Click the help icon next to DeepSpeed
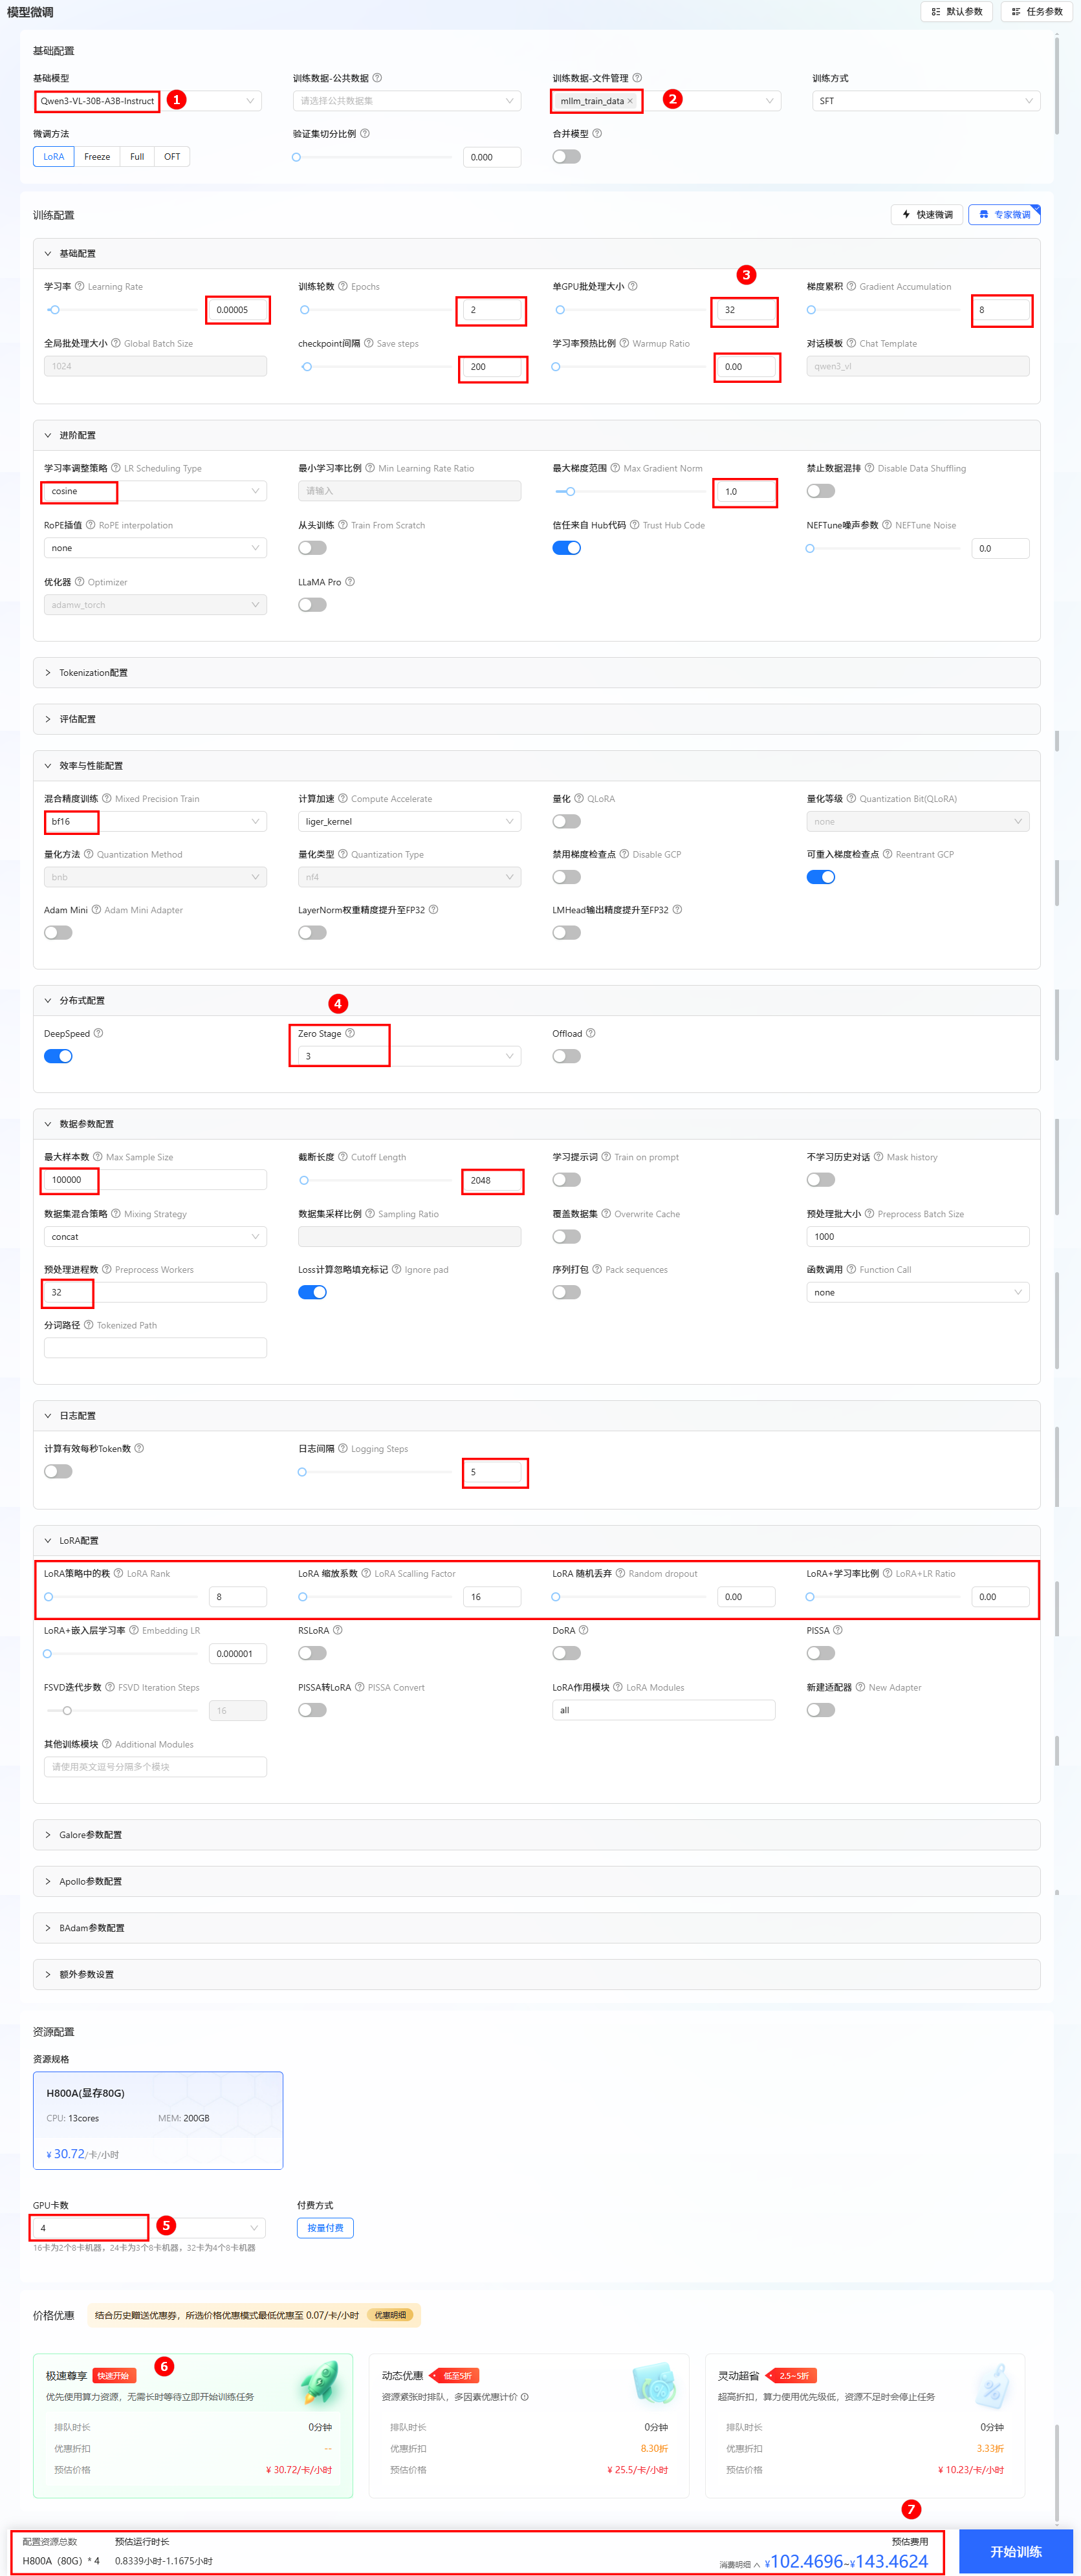The width and height of the screenshot is (1081, 2576). pos(98,1033)
